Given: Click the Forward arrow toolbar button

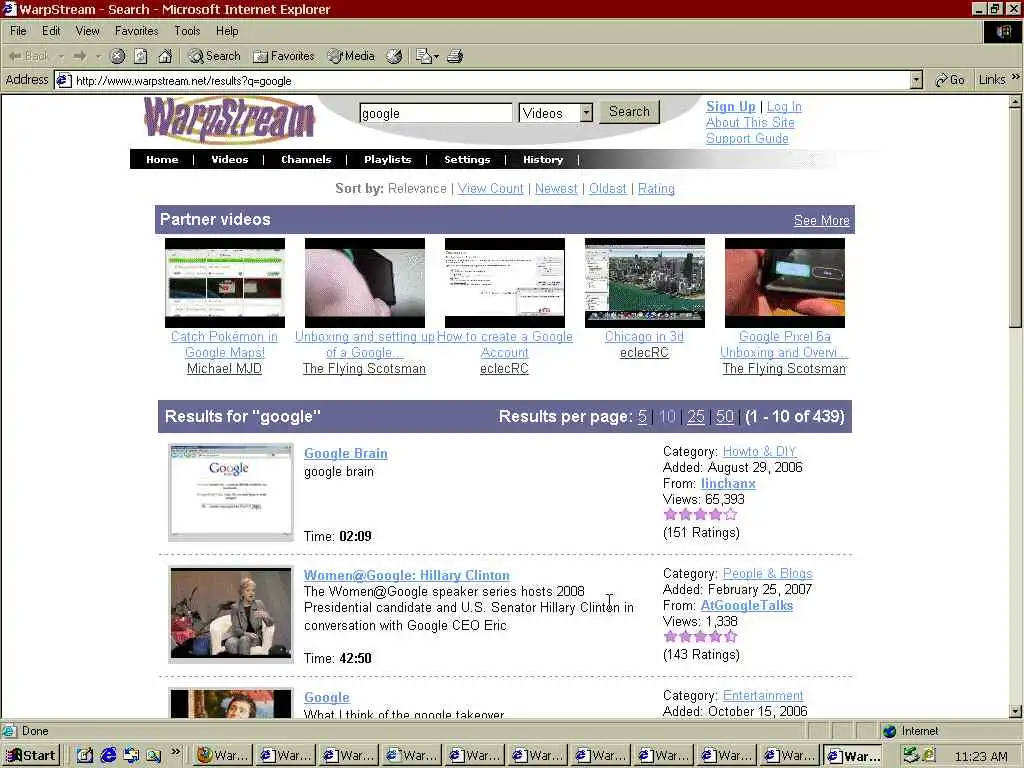Looking at the screenshot, I should click(80, 56).
